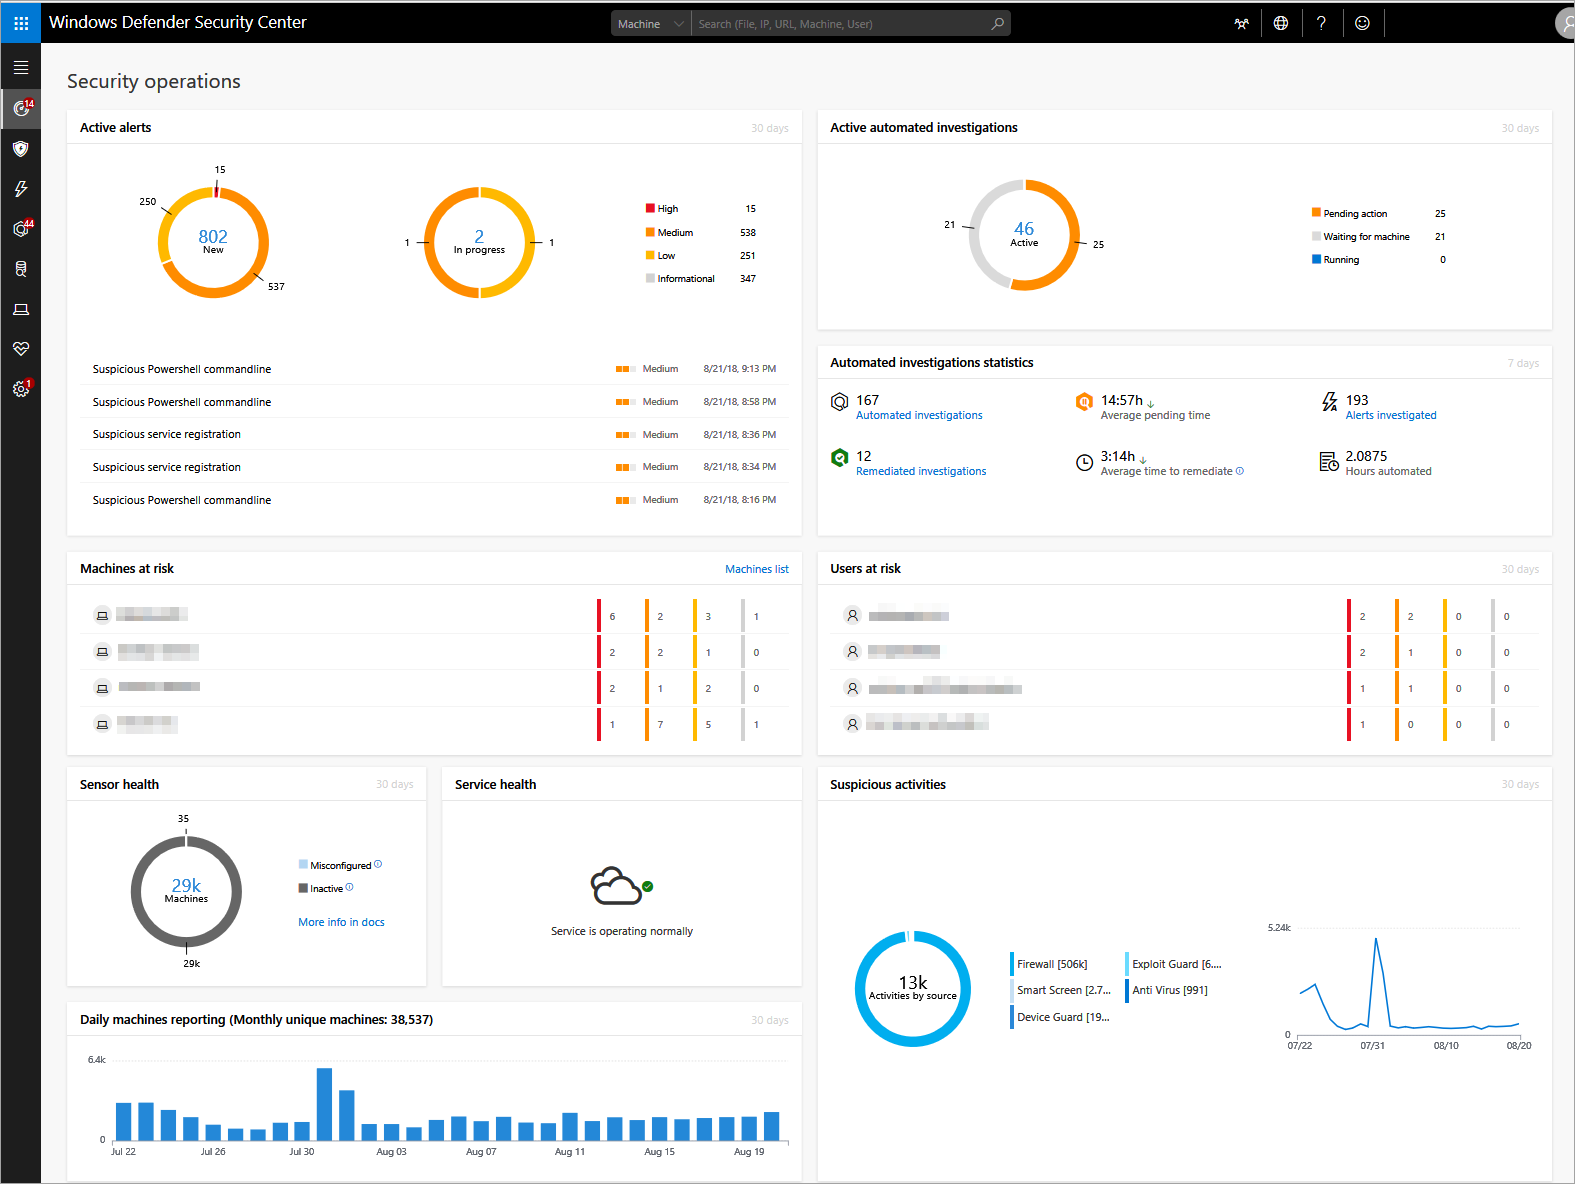Screen dimensions: 1575x1184
Task: Open settings gear icon in sidebar
Action: coord(20,389)
